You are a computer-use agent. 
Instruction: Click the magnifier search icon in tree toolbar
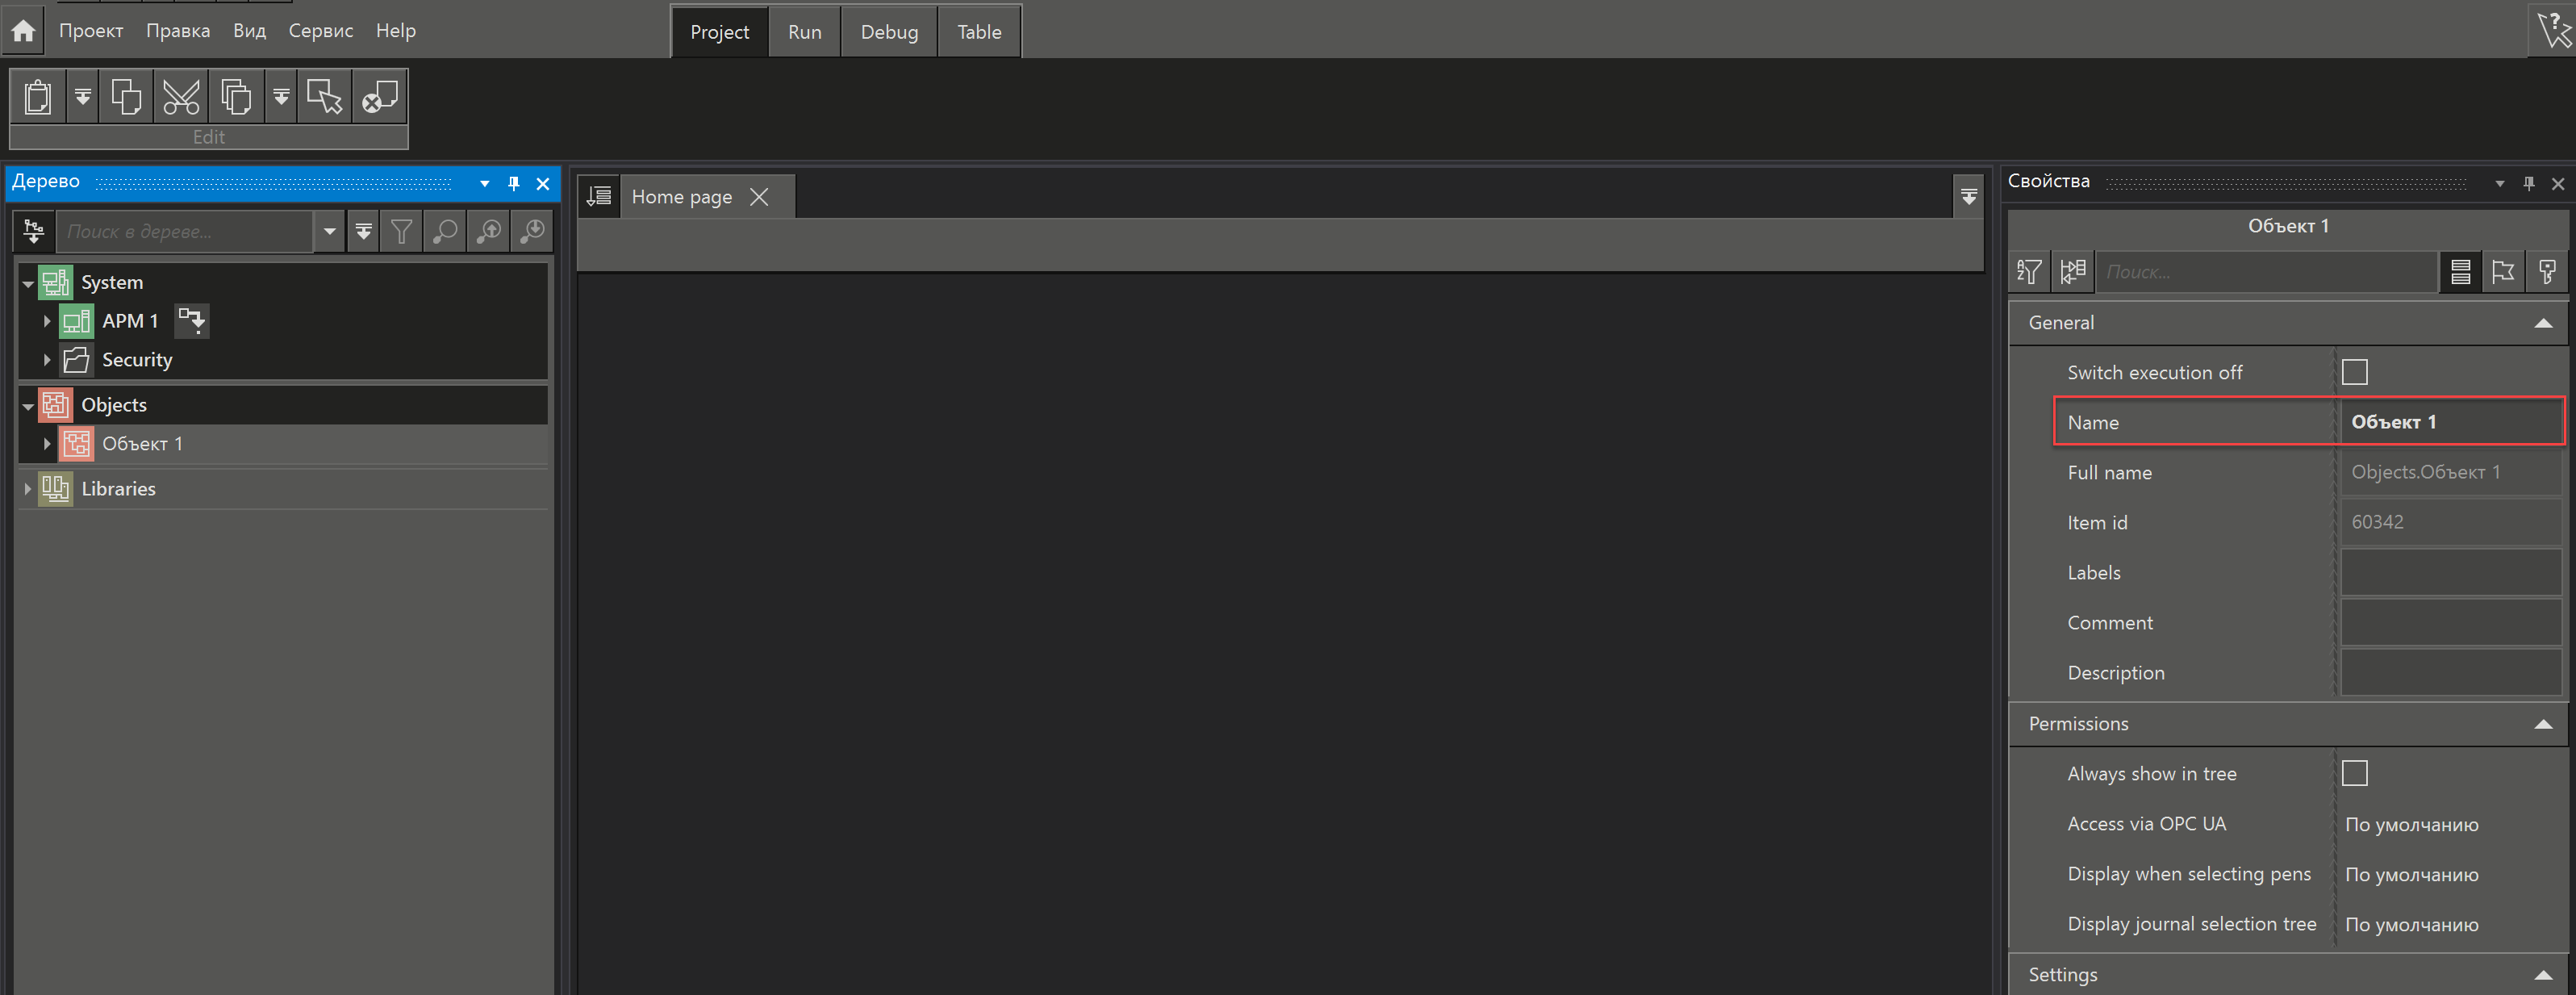coord(444,232)
